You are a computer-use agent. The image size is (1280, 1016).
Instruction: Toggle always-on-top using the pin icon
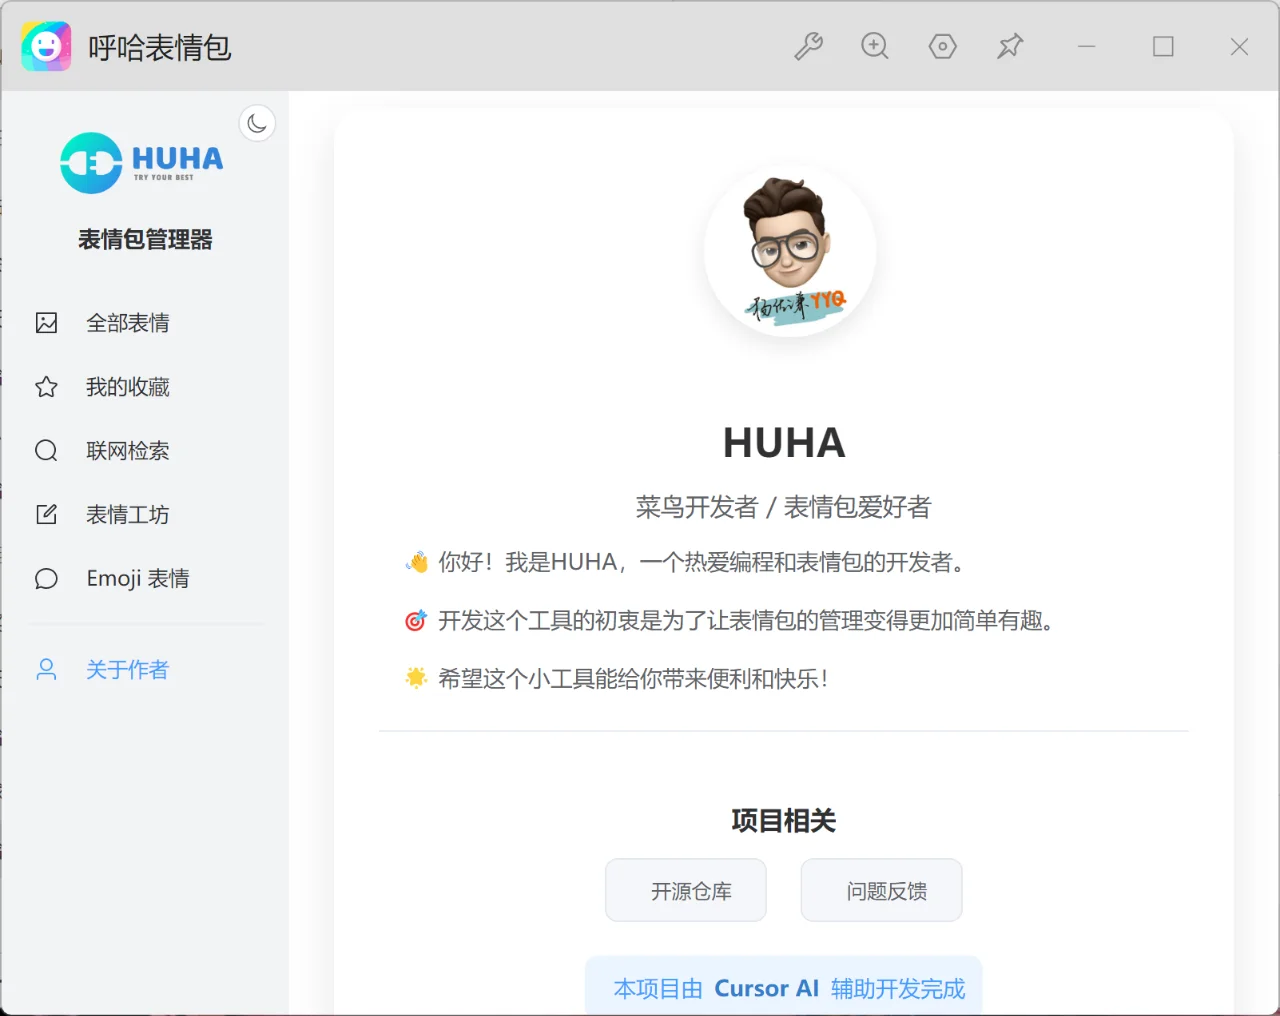(1010, 46)
